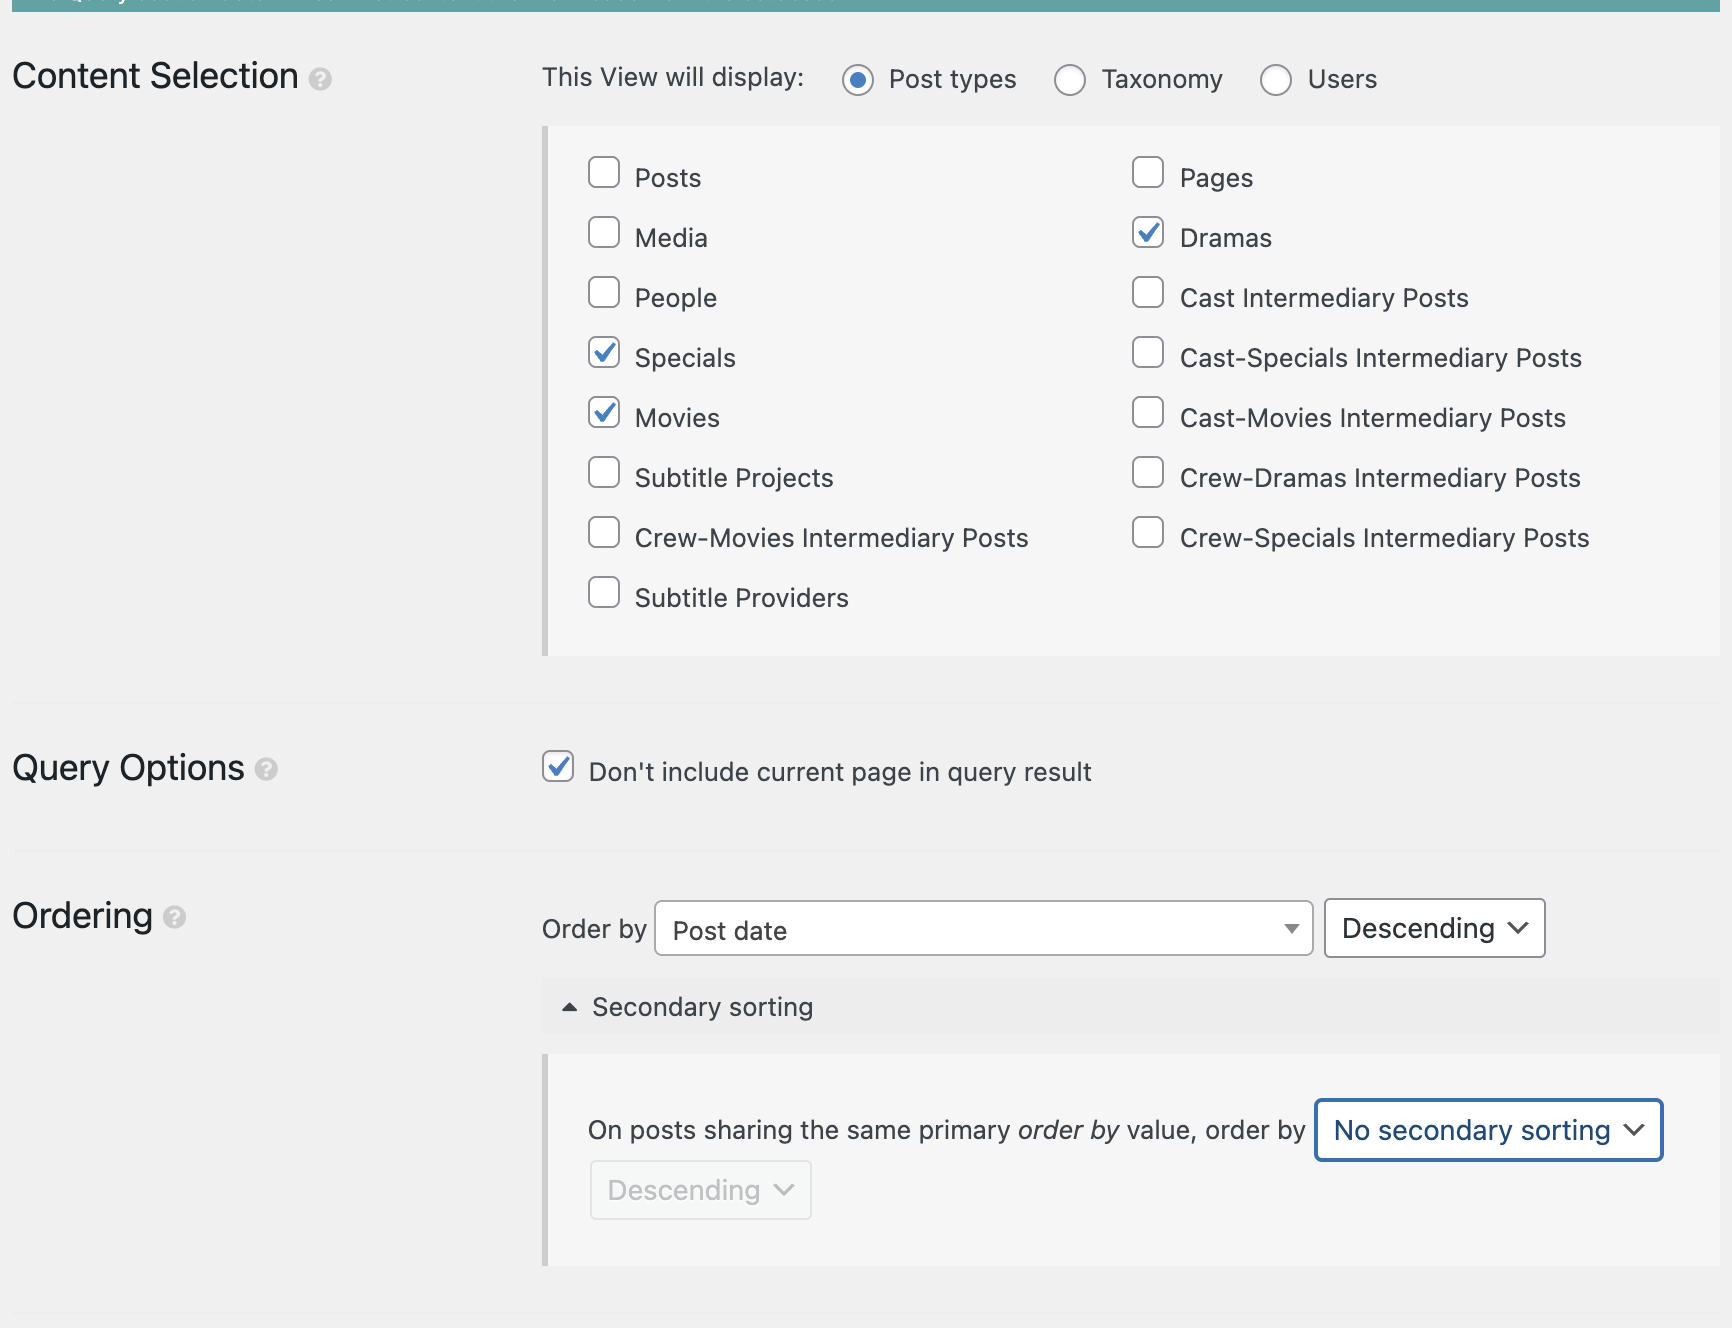Check Subtitle Projects checkbox

point(604,472)
